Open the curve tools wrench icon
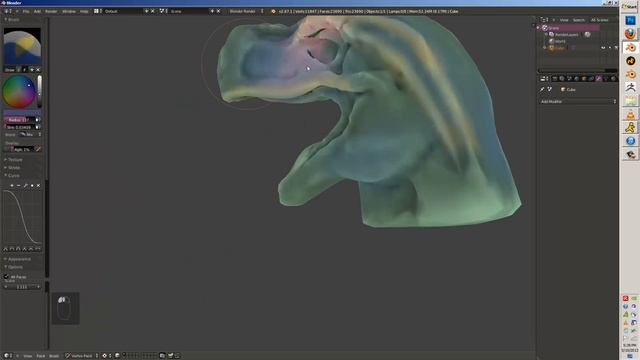This screenshot has width=640, height=360. pos(25,186)
